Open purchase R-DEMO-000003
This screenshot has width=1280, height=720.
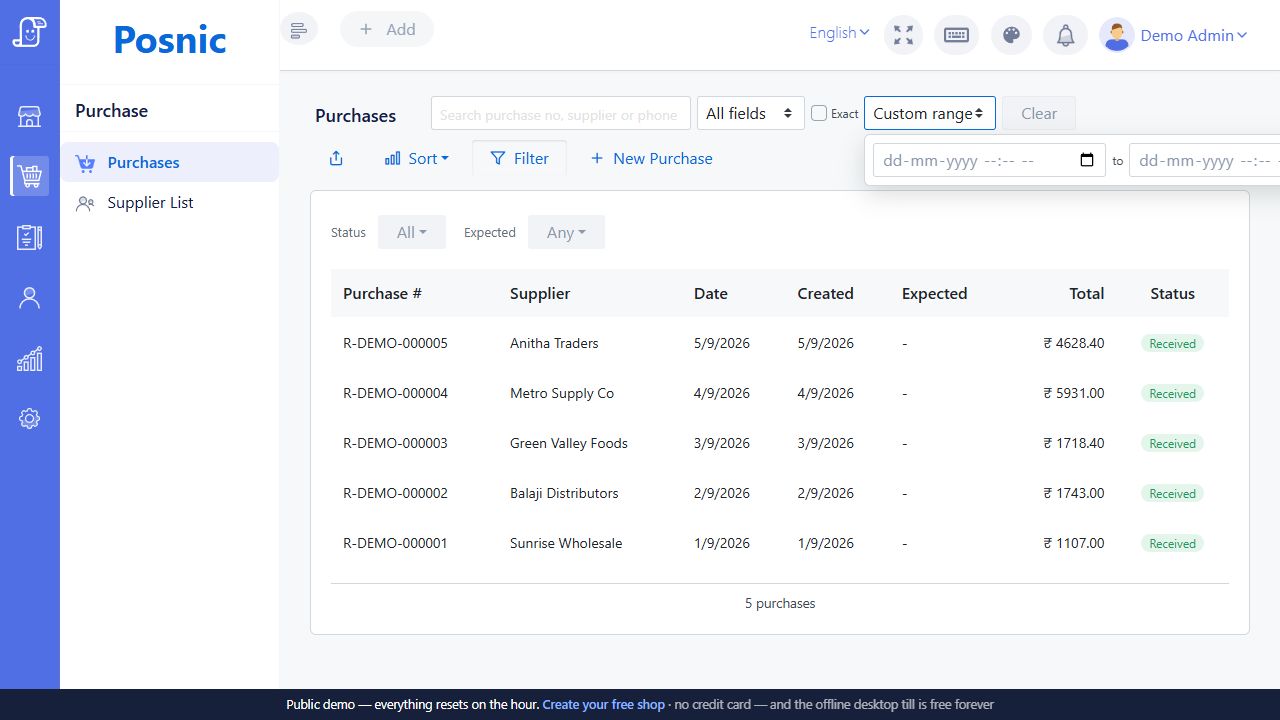point(395,443)
